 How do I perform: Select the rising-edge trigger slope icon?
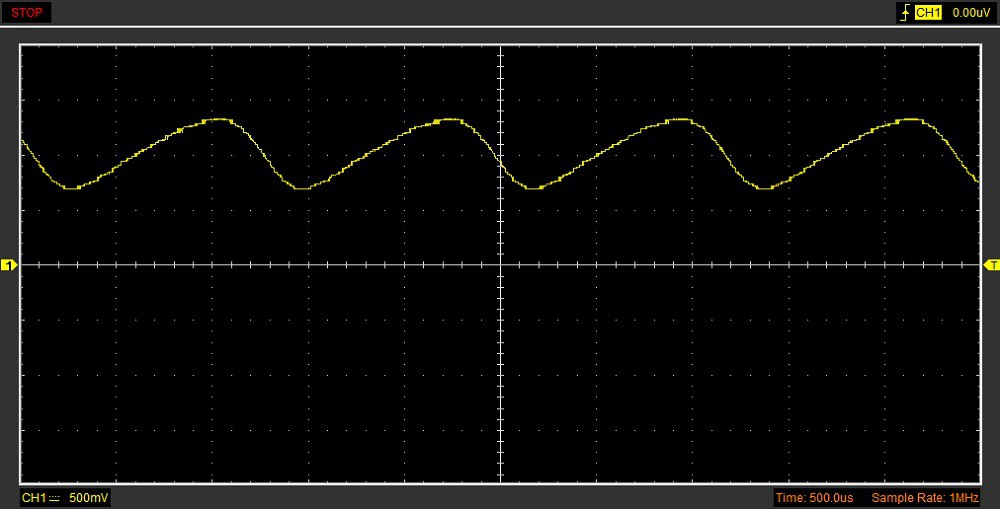[x=905, y=13]
